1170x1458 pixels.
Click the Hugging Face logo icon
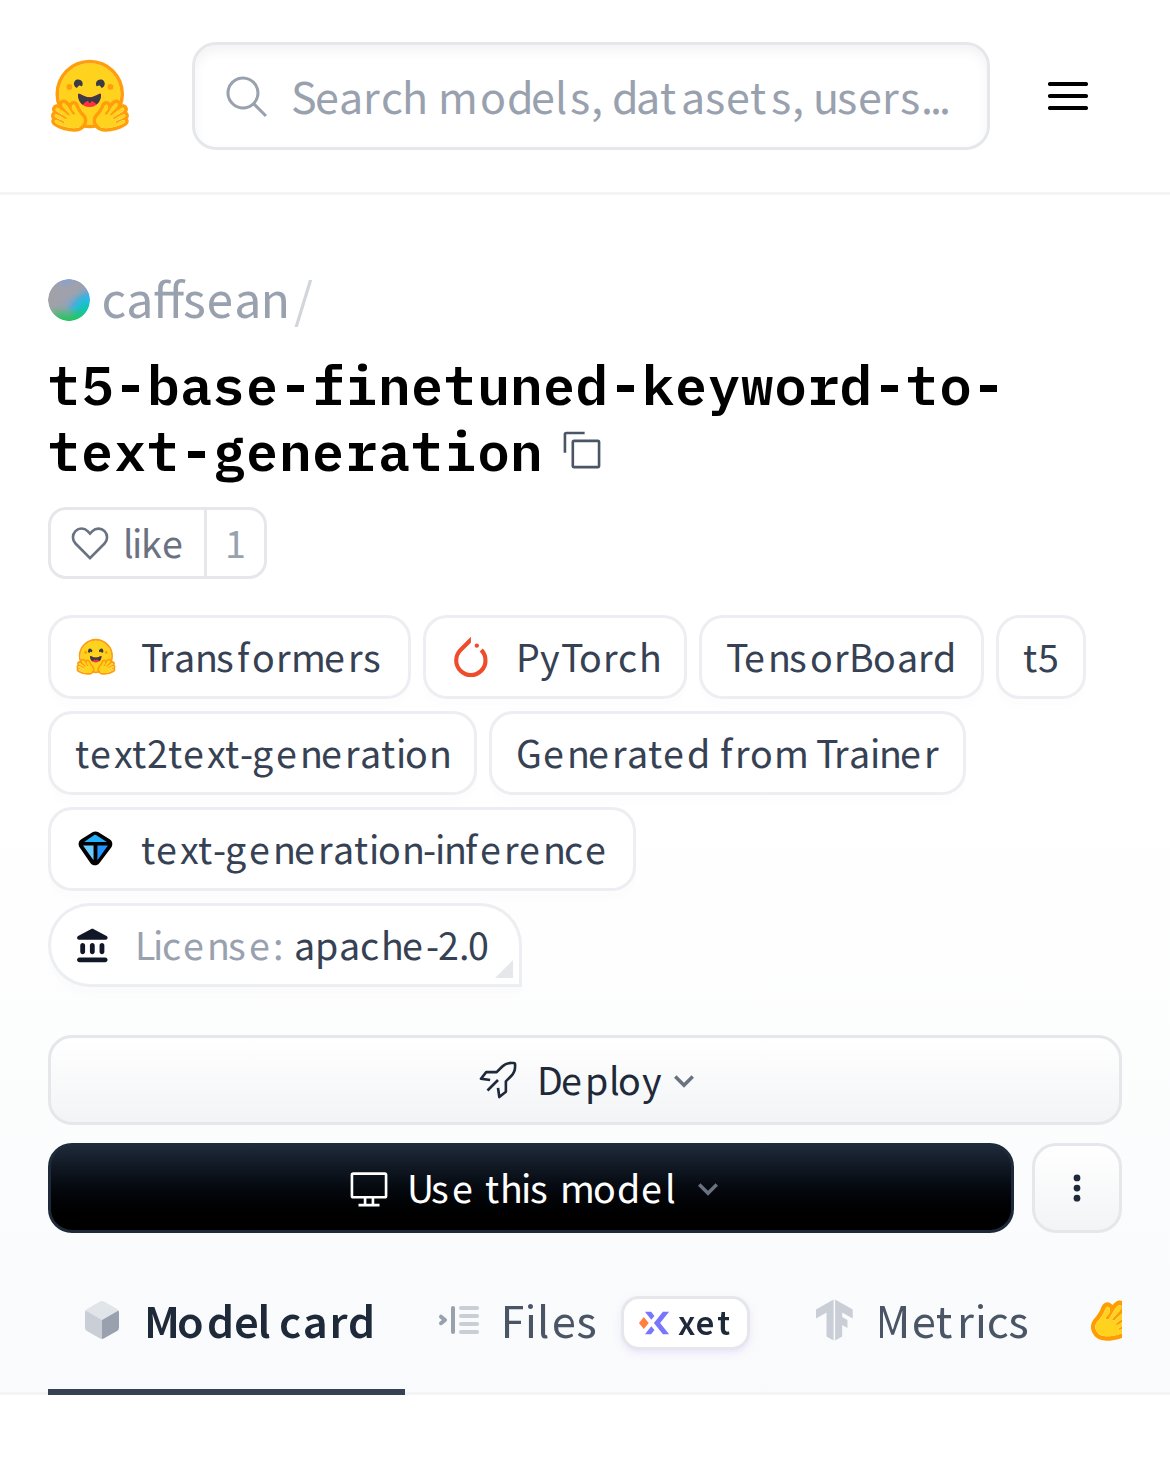[x=90, y=96]
